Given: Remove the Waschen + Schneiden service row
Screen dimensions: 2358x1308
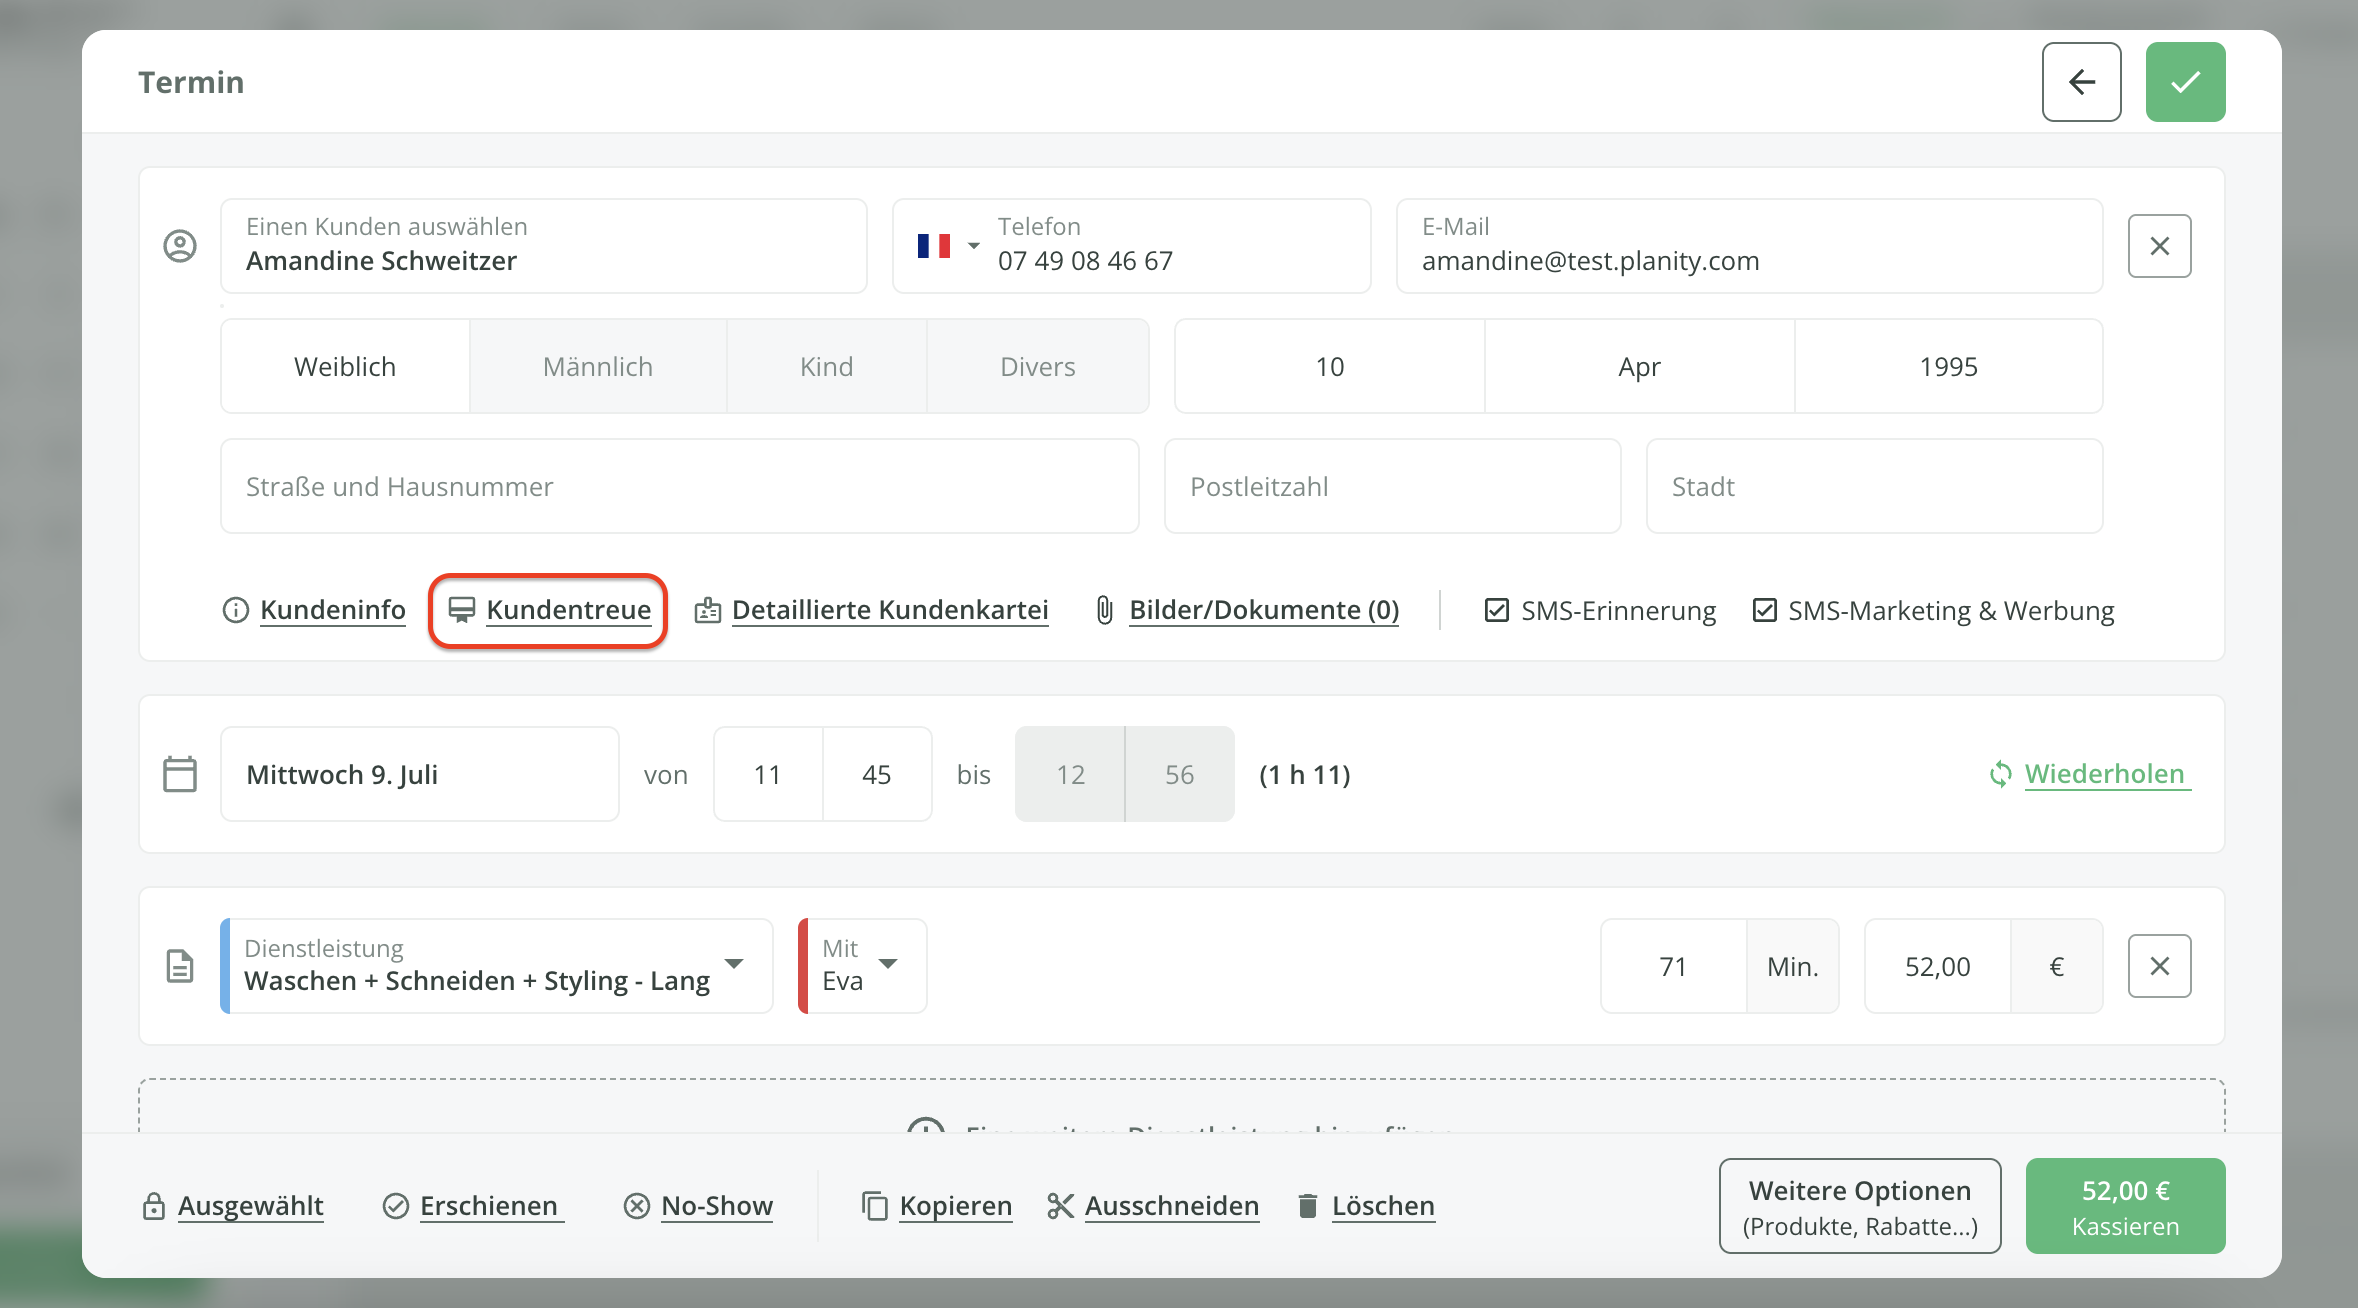Looking at the screenshot, I should (2159, 966).
